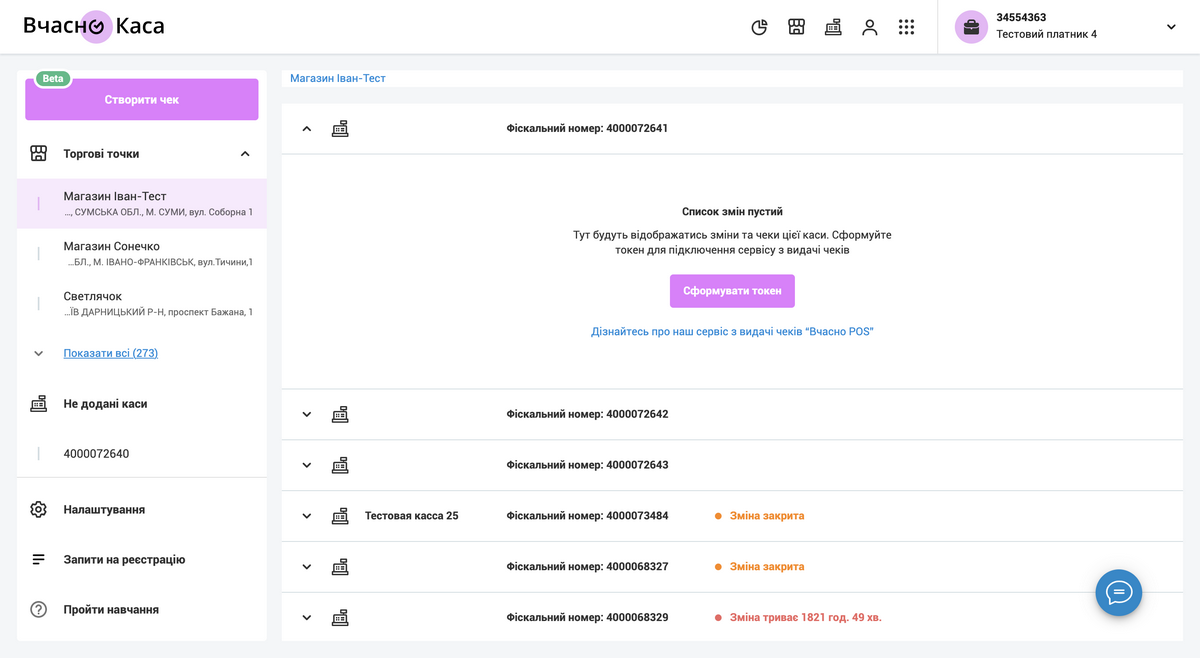The width and height of the screenshot is (1200, 658).
Task: Select Магазин Сонечко in the sidebar
Action: 112,247
